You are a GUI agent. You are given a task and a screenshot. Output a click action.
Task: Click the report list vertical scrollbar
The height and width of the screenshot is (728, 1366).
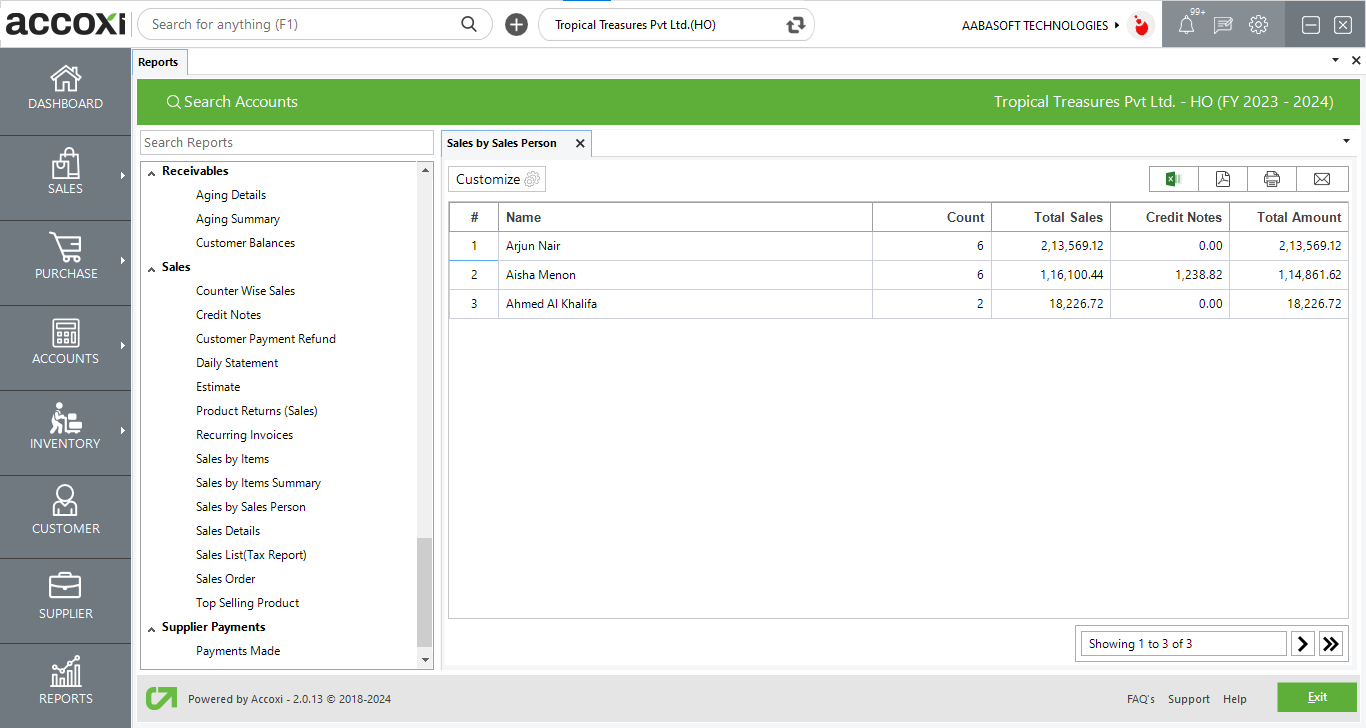[425, 591]
